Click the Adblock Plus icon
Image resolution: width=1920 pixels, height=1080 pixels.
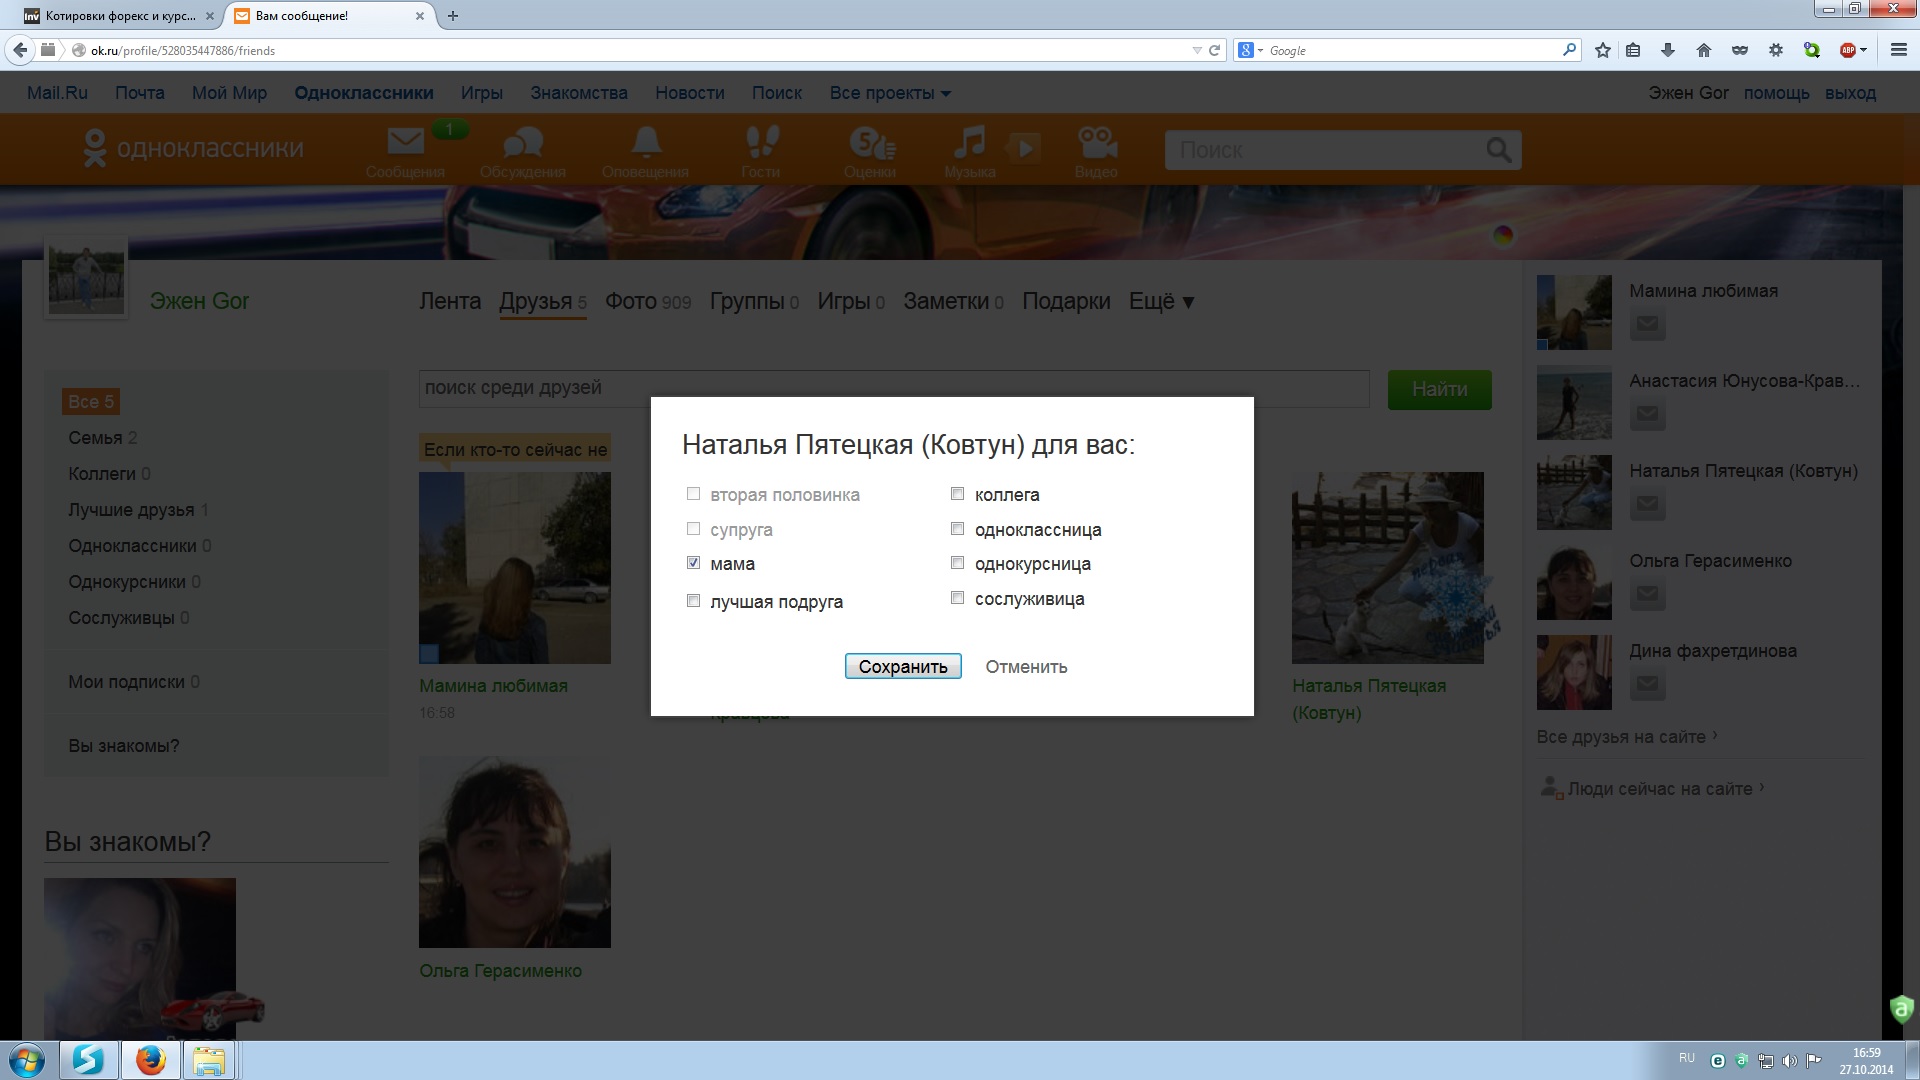point(1847,50)
